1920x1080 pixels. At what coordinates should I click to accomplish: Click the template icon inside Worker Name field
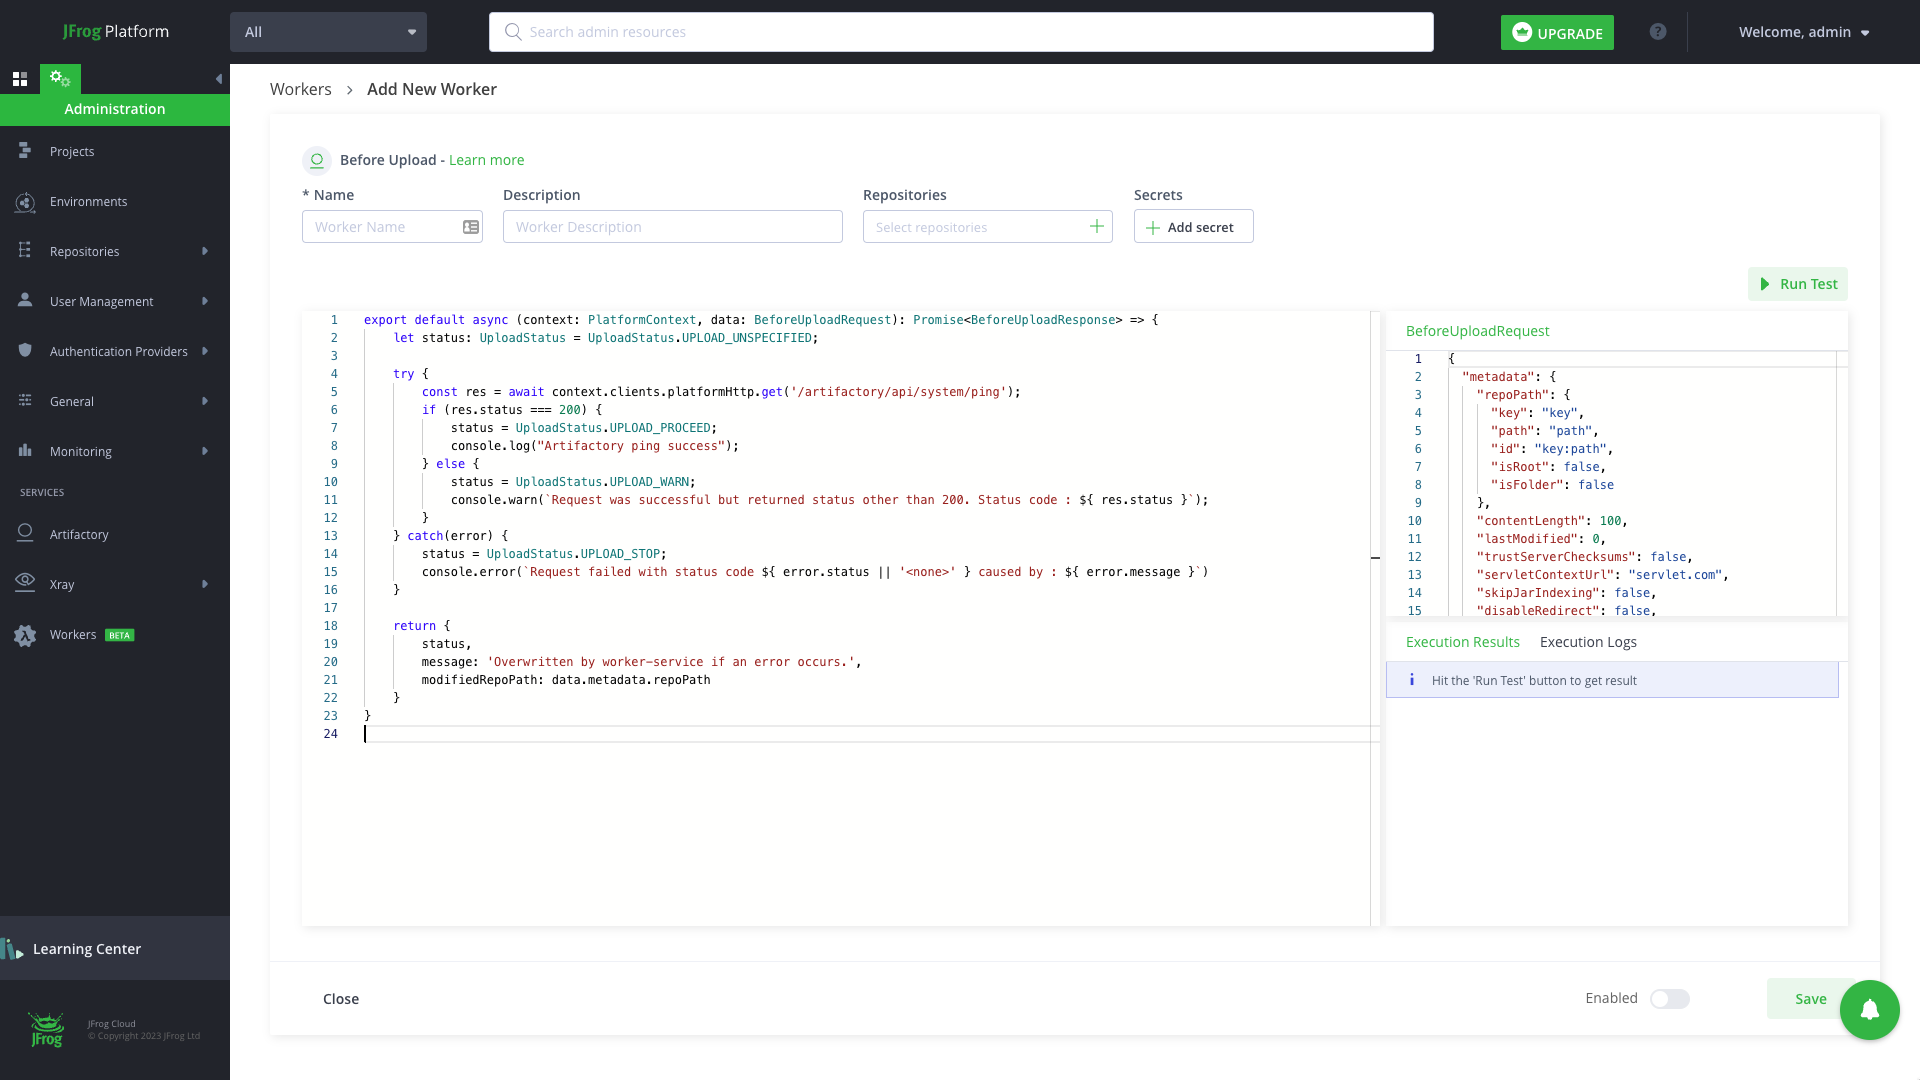coord(470,227)
